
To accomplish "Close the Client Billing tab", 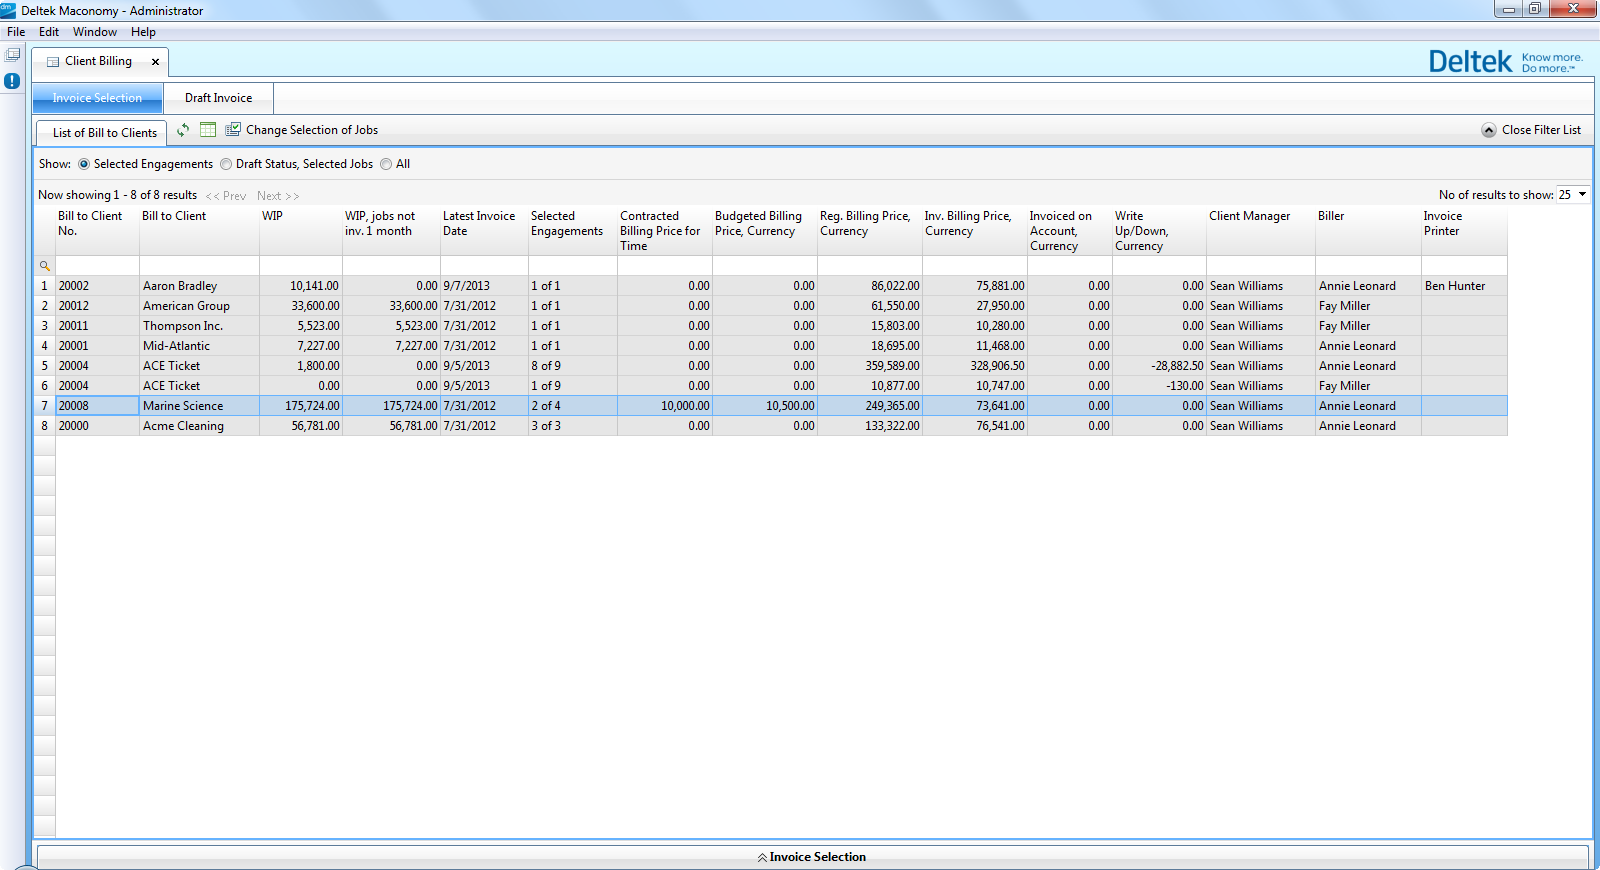I will point(155,62).
